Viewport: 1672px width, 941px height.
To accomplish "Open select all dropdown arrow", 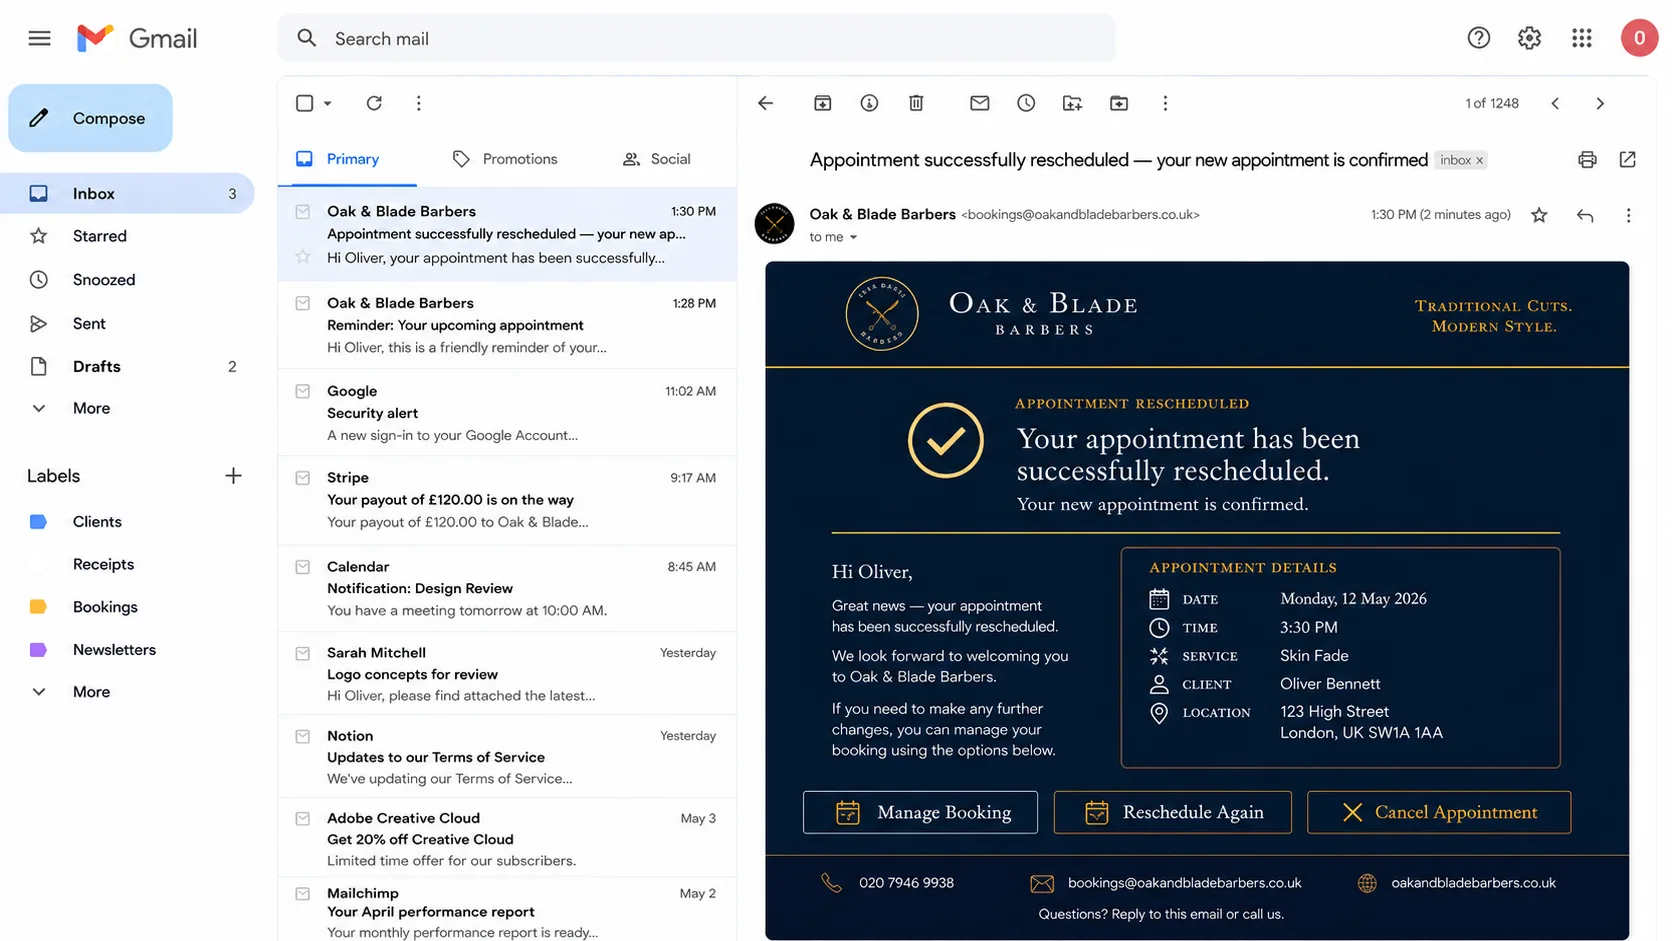I will pyautogui.click(x=327, y=103).
